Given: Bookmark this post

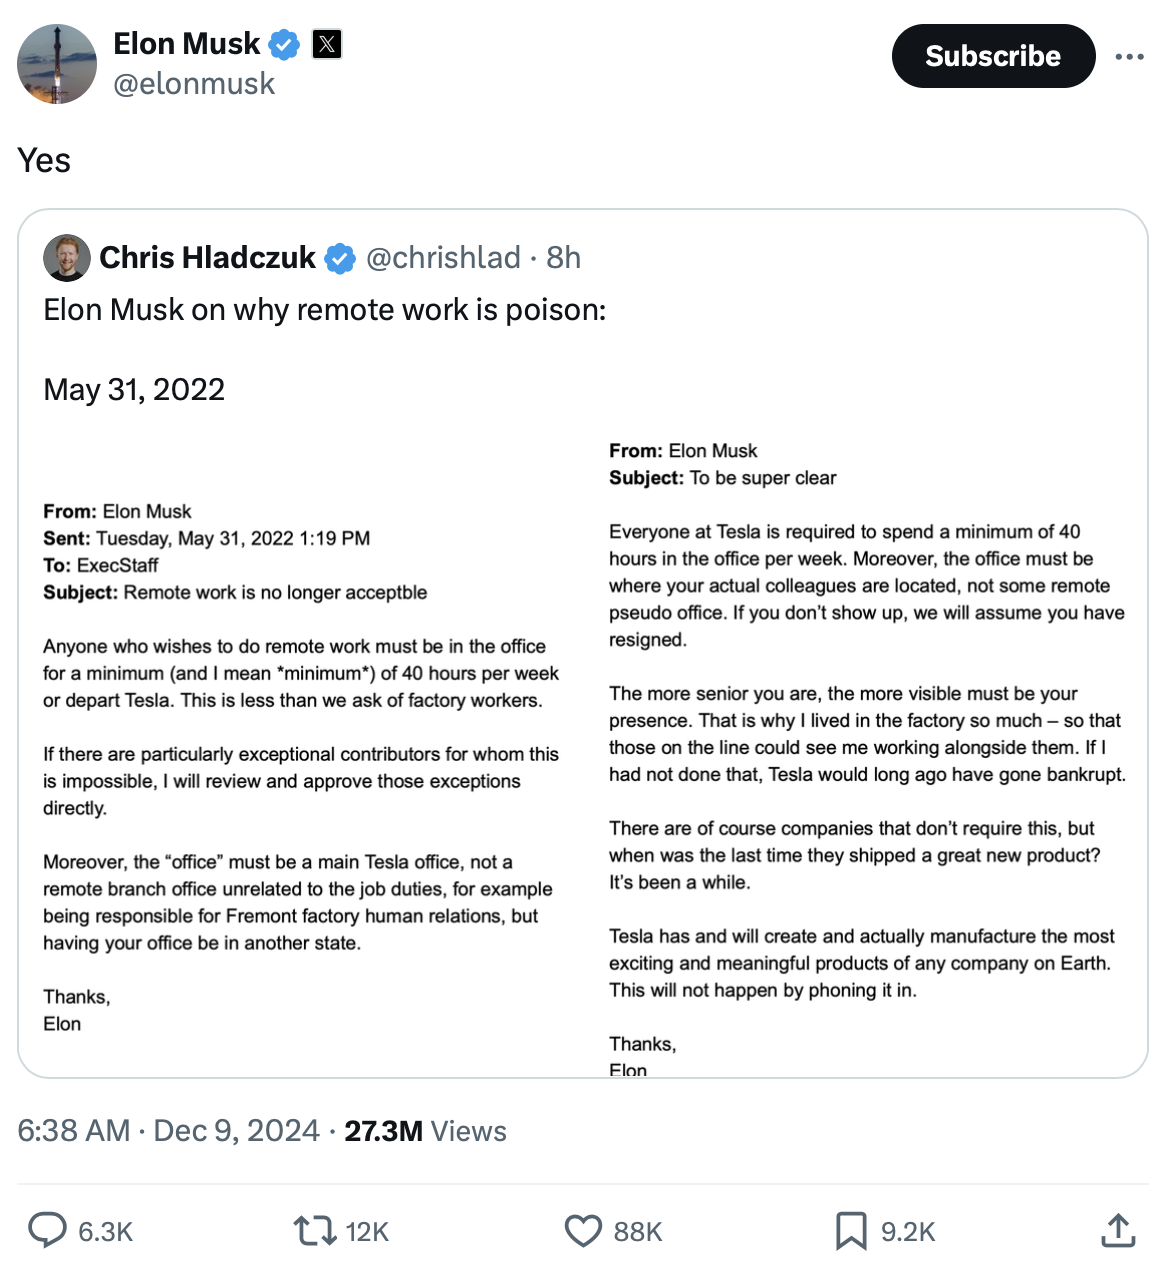Looking at the screenshot, I should pos(851,1230).
